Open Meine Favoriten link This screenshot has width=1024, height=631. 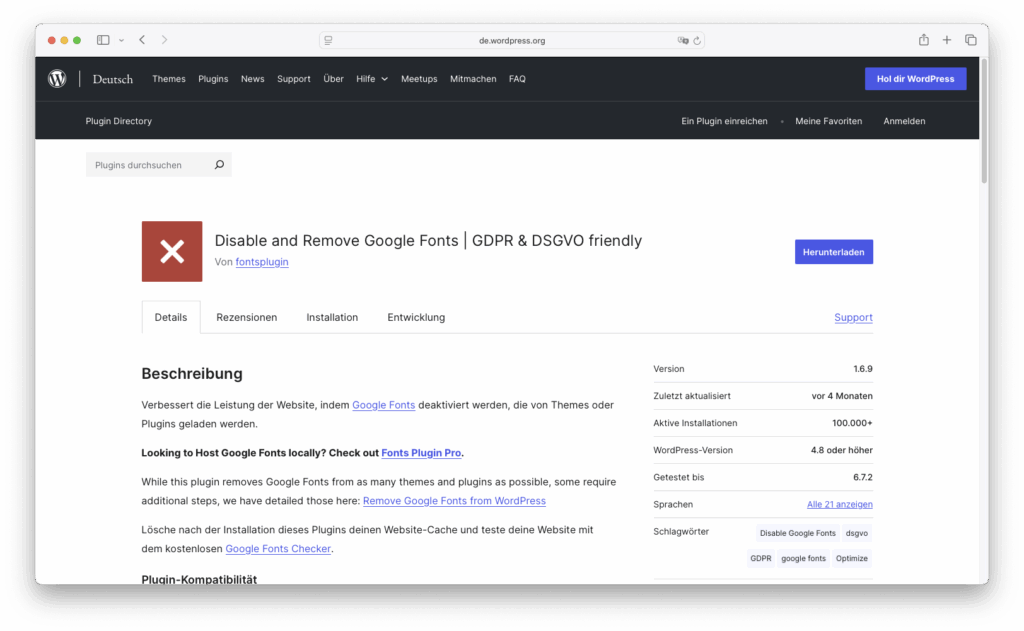828,121
